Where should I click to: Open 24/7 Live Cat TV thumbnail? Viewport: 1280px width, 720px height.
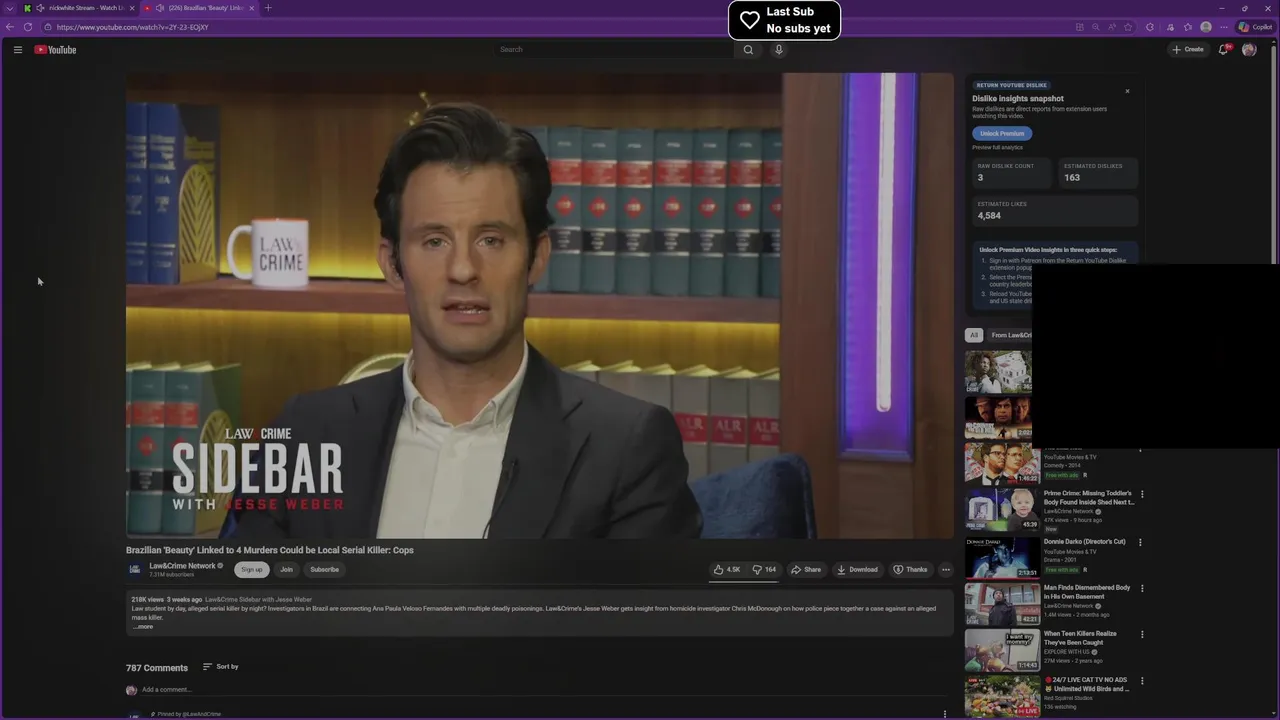point(1002,697)
